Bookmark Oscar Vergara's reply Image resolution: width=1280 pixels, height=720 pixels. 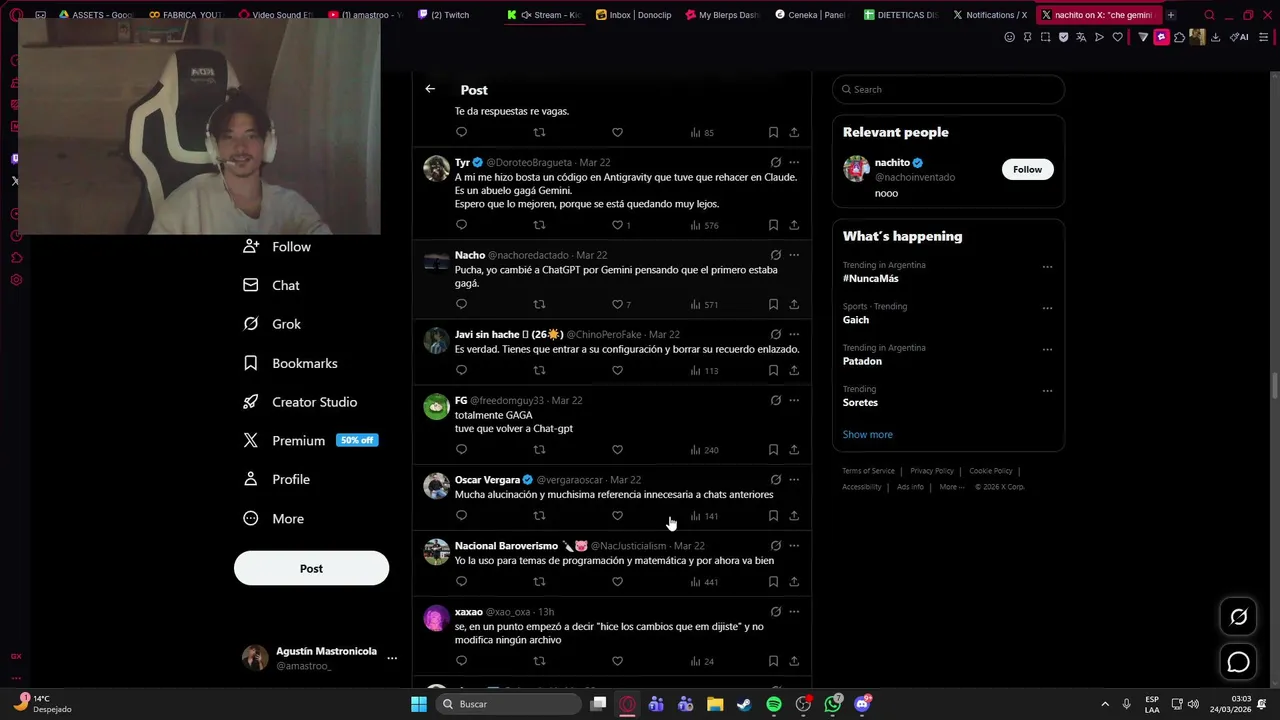click(773, 516)
